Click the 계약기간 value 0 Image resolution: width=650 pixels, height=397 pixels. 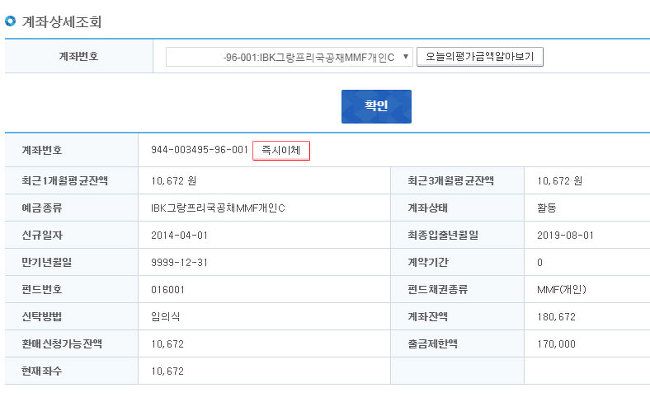pyautogui.click(x=540, y=262)
